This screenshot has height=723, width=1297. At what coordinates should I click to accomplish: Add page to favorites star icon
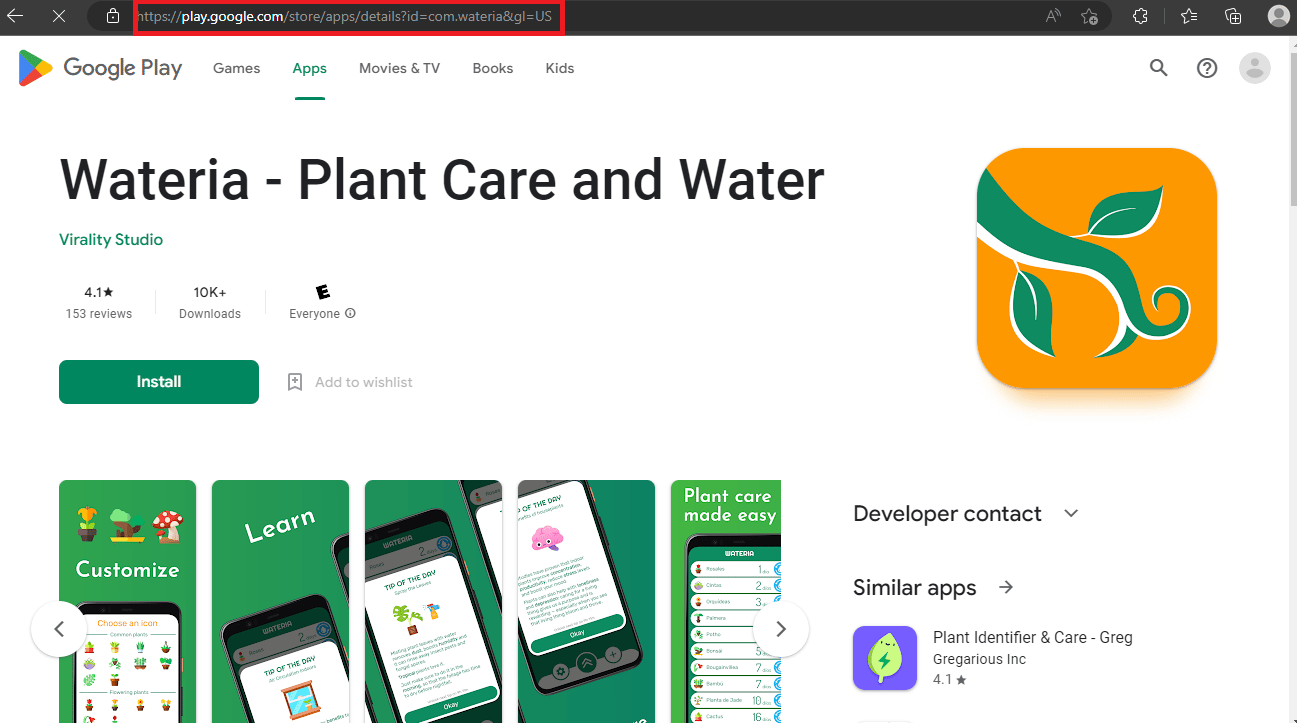coord(1090,16)
